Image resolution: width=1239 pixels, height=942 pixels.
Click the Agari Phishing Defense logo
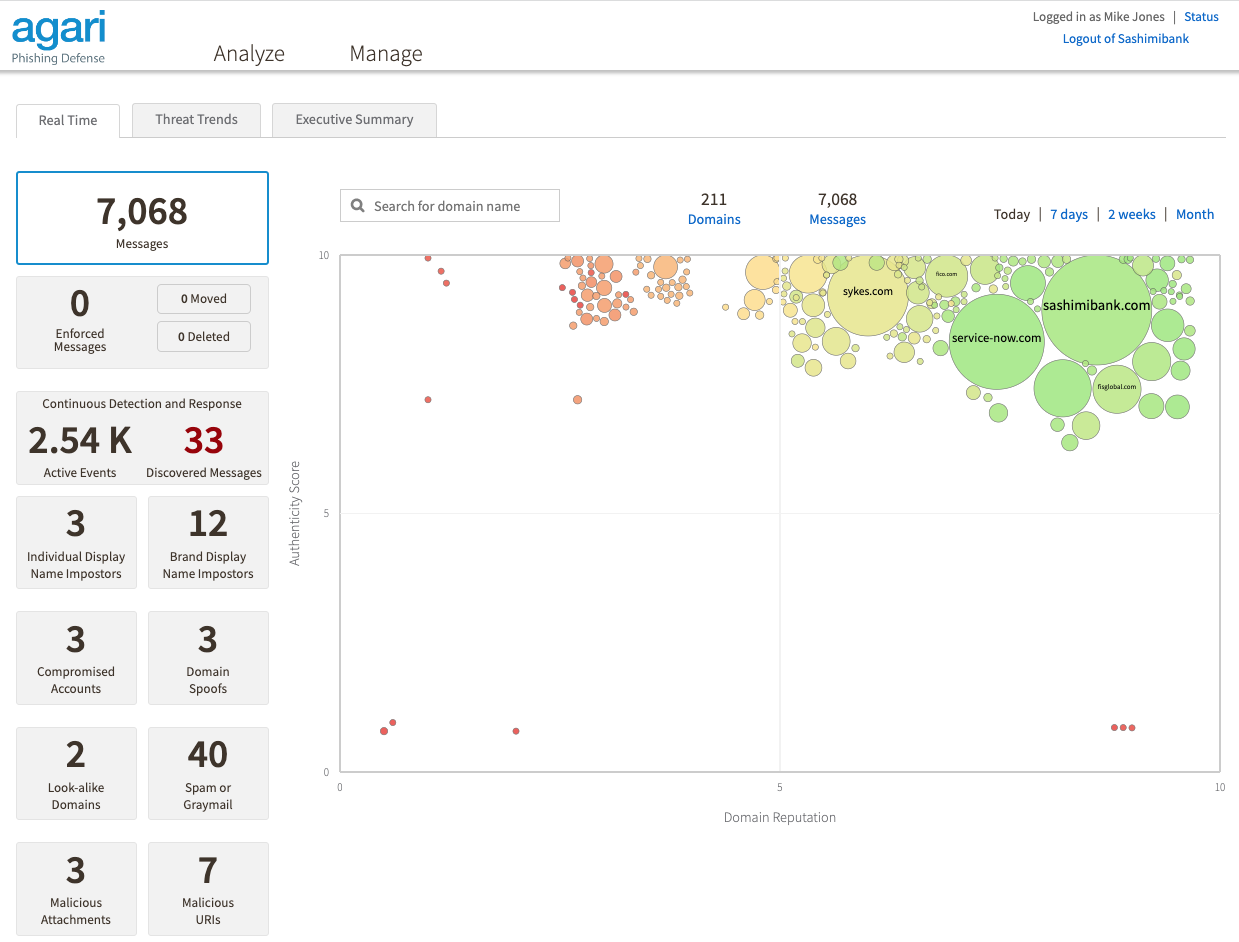(58, 38)
